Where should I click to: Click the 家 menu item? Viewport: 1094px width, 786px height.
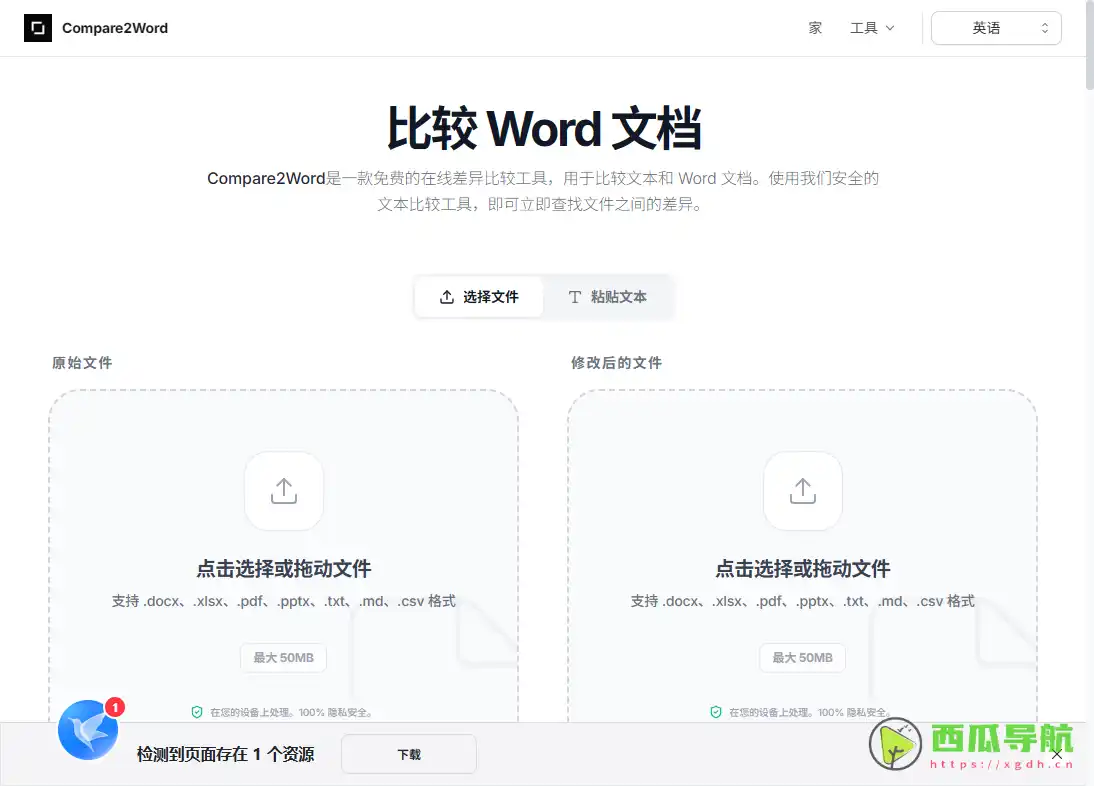coord(814,28)
